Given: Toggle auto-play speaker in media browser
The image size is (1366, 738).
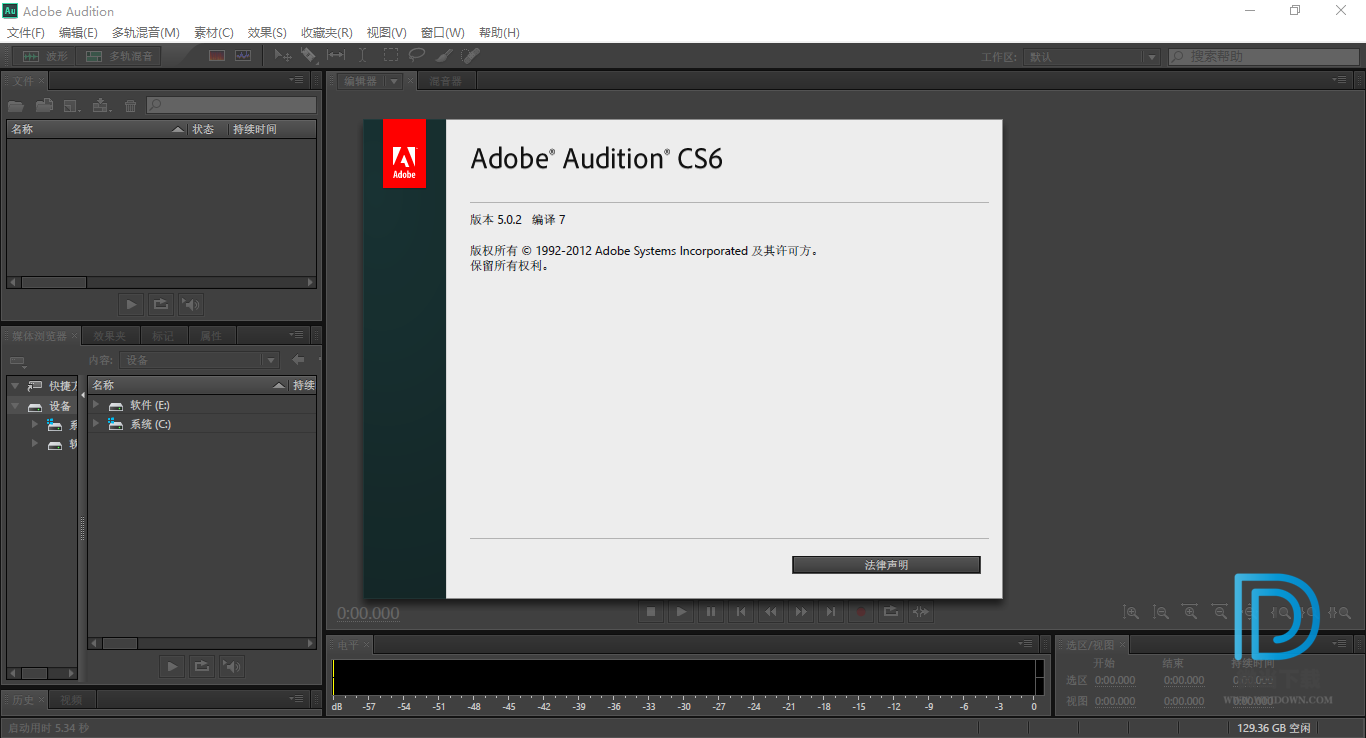Looking at the screenshot, I should tap(232, 666).
